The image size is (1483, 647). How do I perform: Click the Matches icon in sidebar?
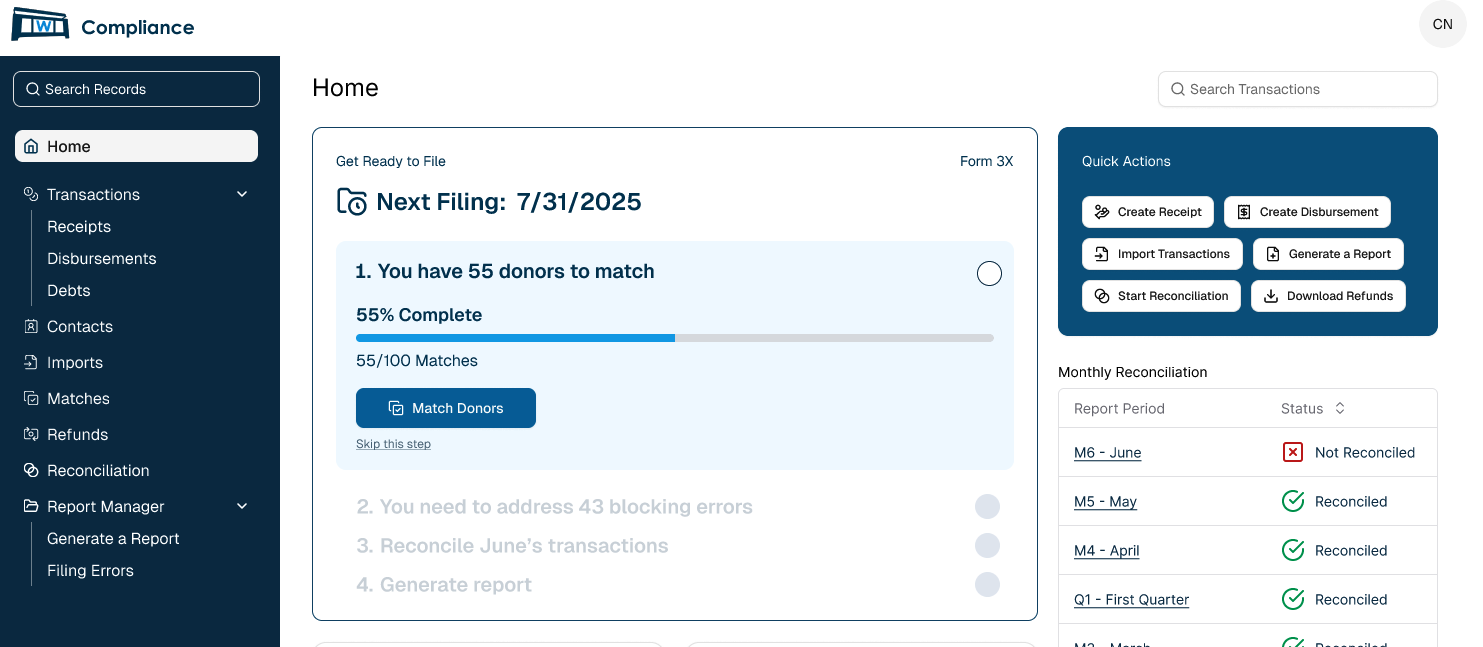tap(31, 398)
